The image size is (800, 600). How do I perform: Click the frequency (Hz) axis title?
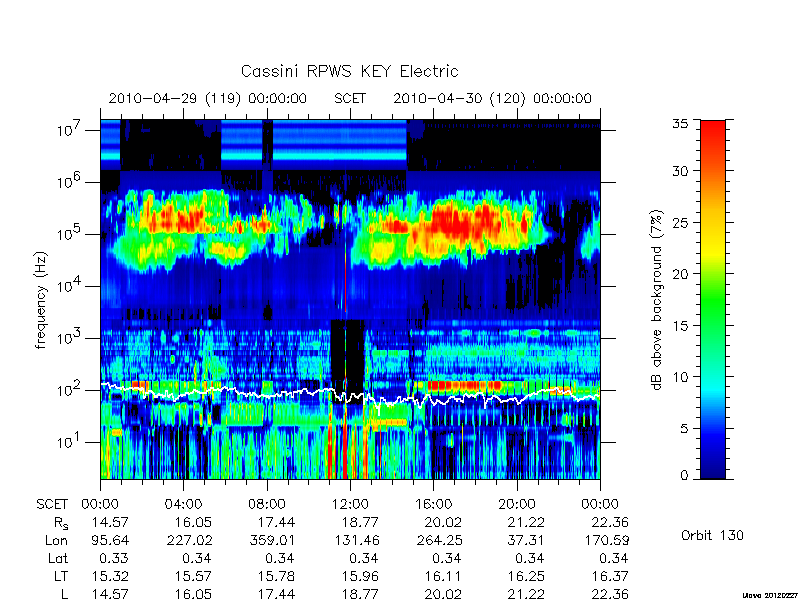point(41,300)
